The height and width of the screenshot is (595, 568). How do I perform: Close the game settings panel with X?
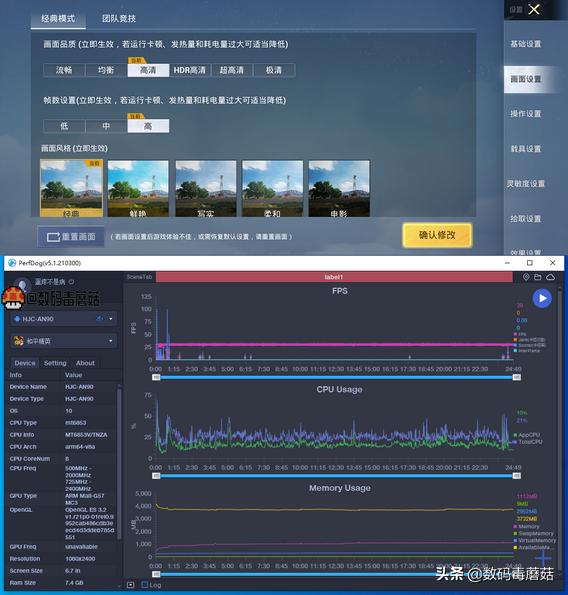pos(534,9)
